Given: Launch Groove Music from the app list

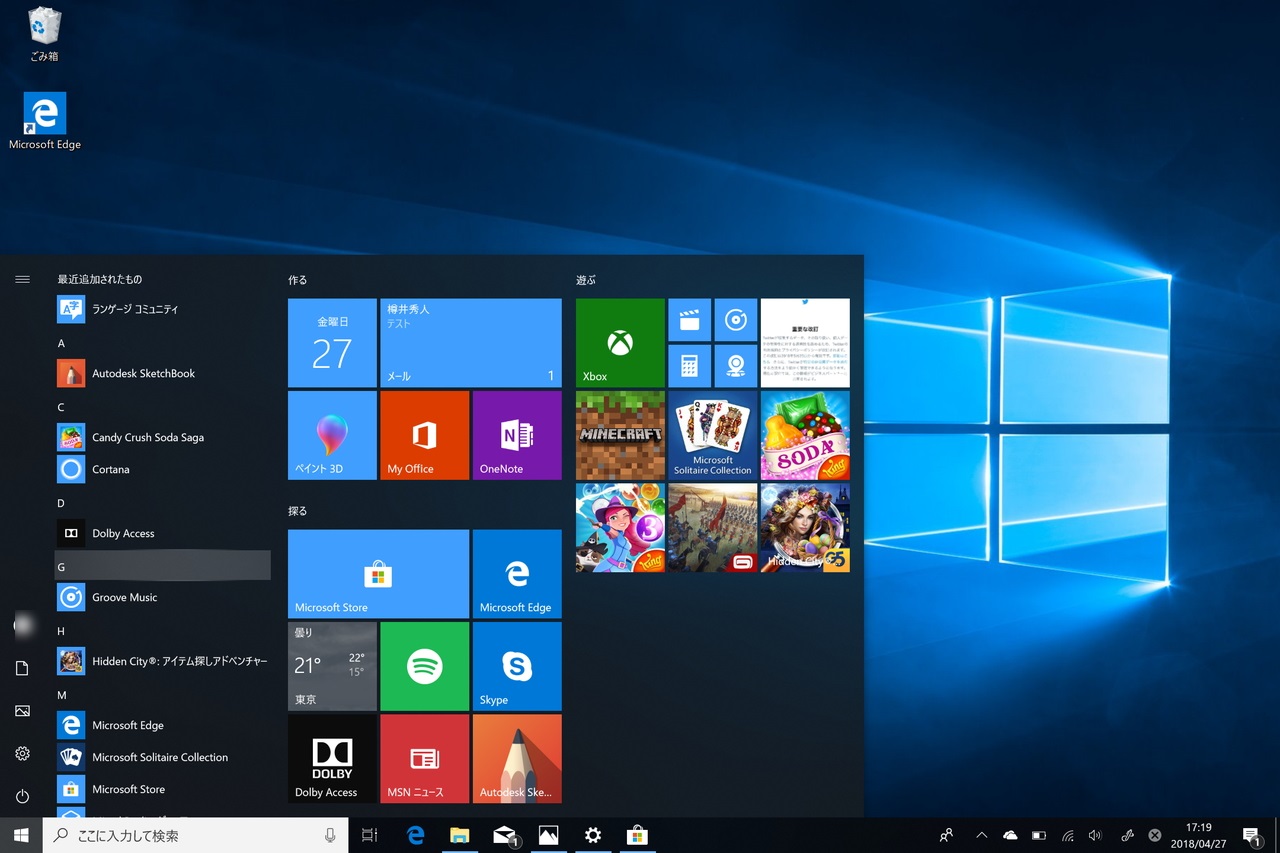Looking at the screenshot, I should (x=163, y=597).
